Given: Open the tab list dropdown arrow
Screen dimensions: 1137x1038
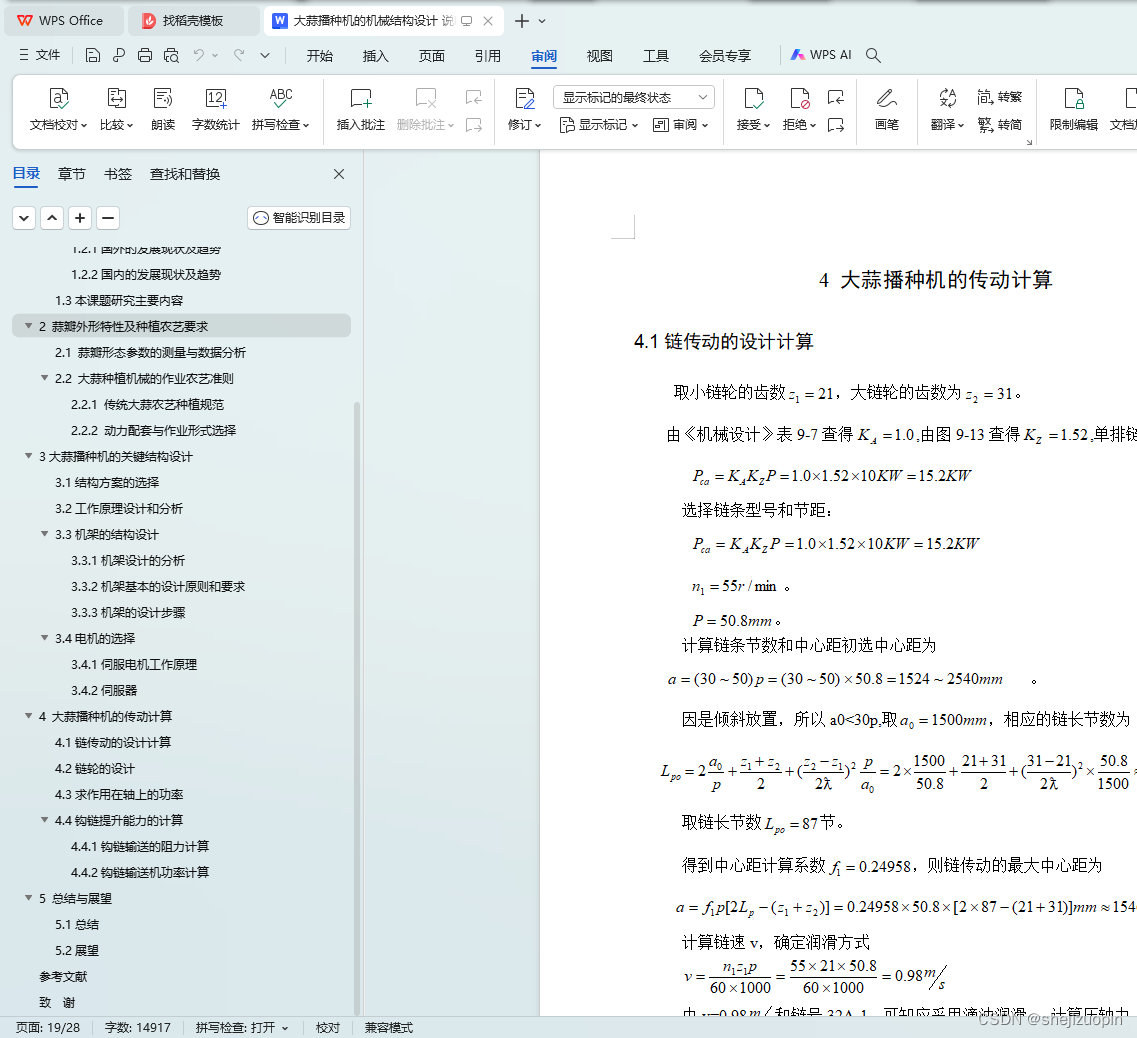Looking at the screenshot, I should (x=542, y=21).
